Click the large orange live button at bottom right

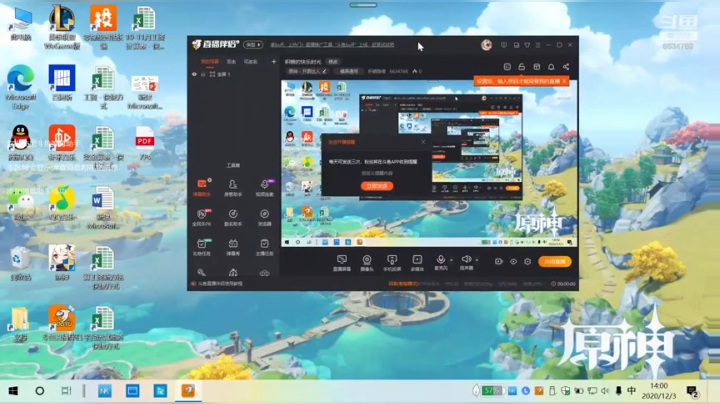(555, 261)
